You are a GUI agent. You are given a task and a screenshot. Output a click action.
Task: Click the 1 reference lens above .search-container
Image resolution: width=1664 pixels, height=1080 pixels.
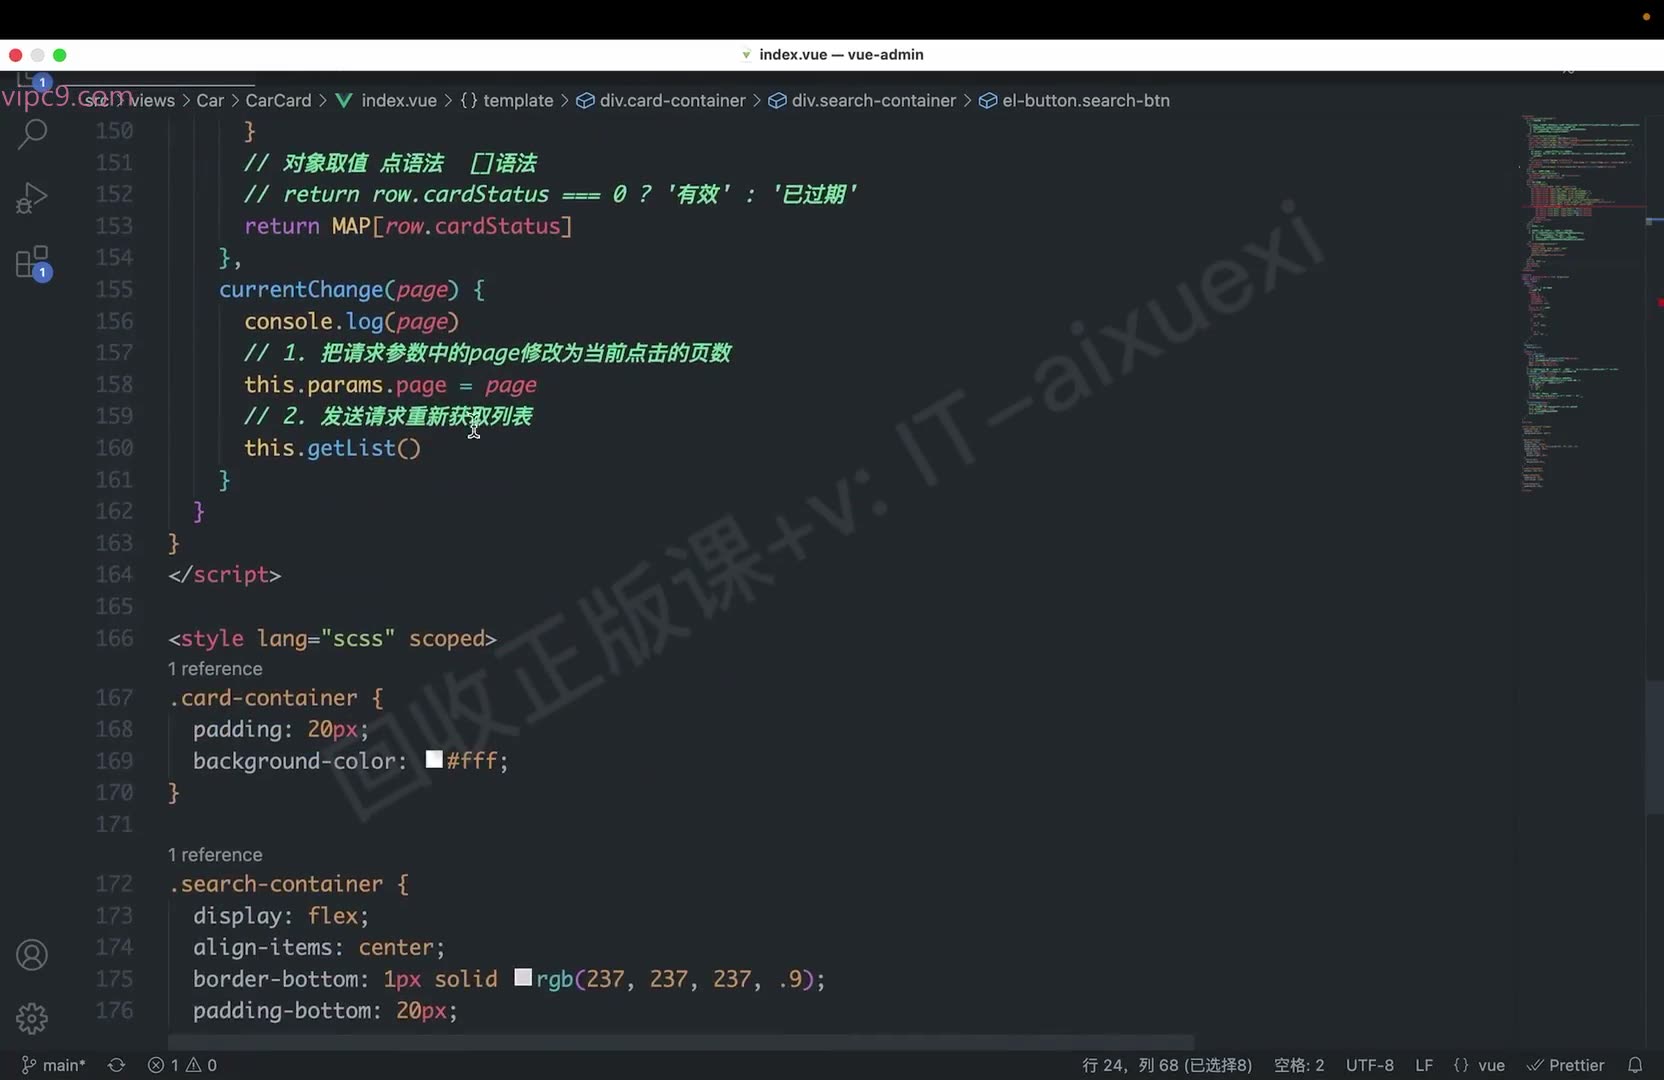click(215, 854)
